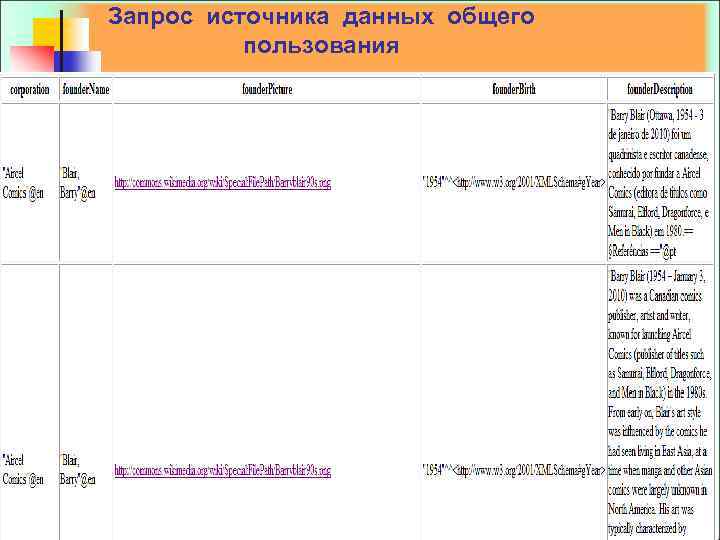Click the Portuguese description ending with @pt
Image resolution: width=720 pixels, height=540 pixels.
coord(659,183)
